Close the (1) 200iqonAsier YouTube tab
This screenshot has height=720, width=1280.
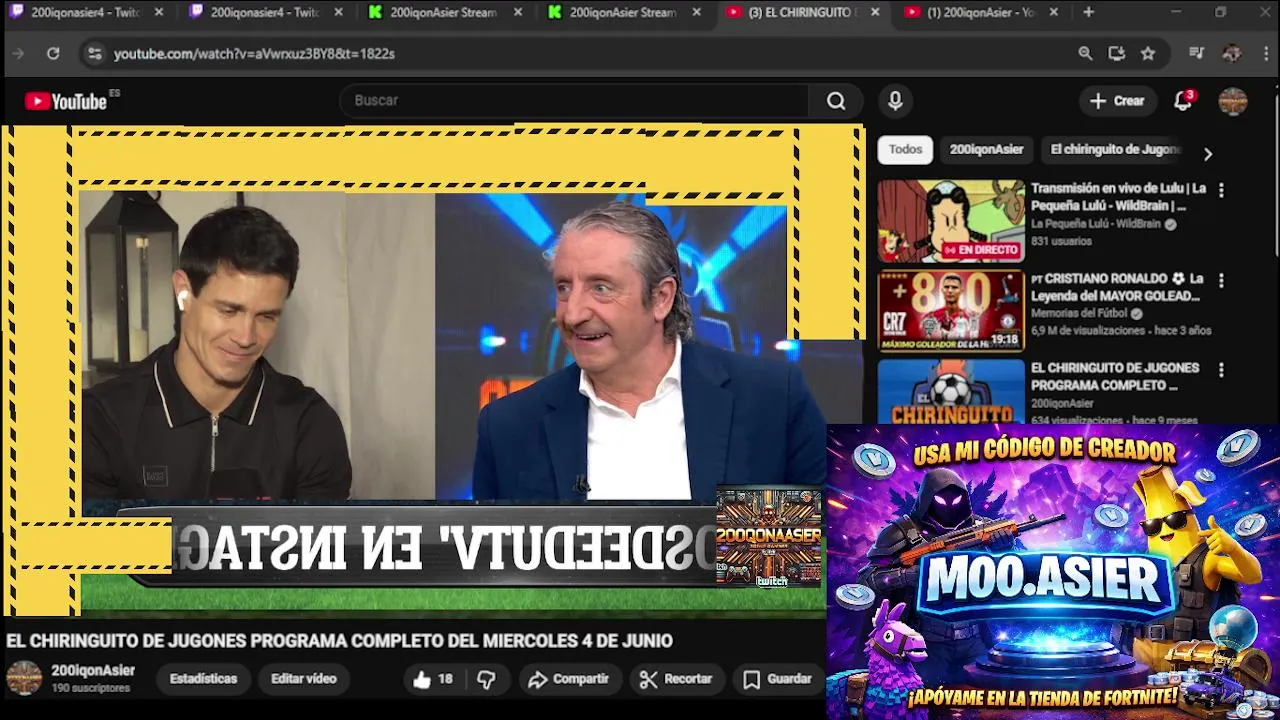[1054, 12]
